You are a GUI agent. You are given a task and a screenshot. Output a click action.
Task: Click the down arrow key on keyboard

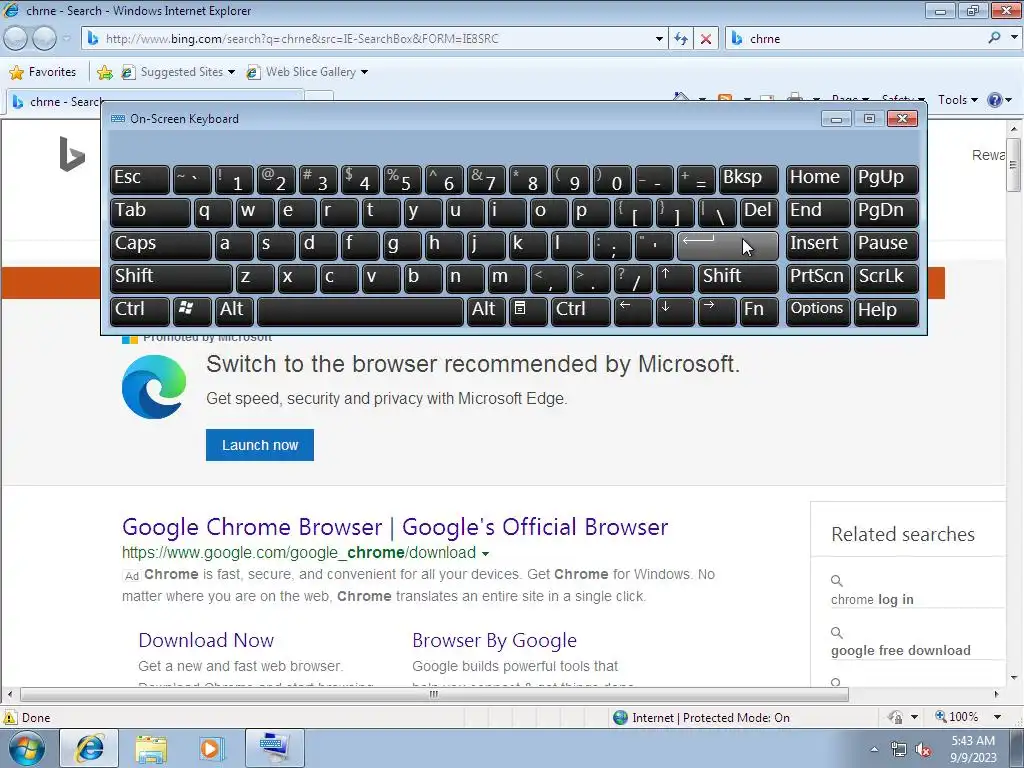pos(675,310)
